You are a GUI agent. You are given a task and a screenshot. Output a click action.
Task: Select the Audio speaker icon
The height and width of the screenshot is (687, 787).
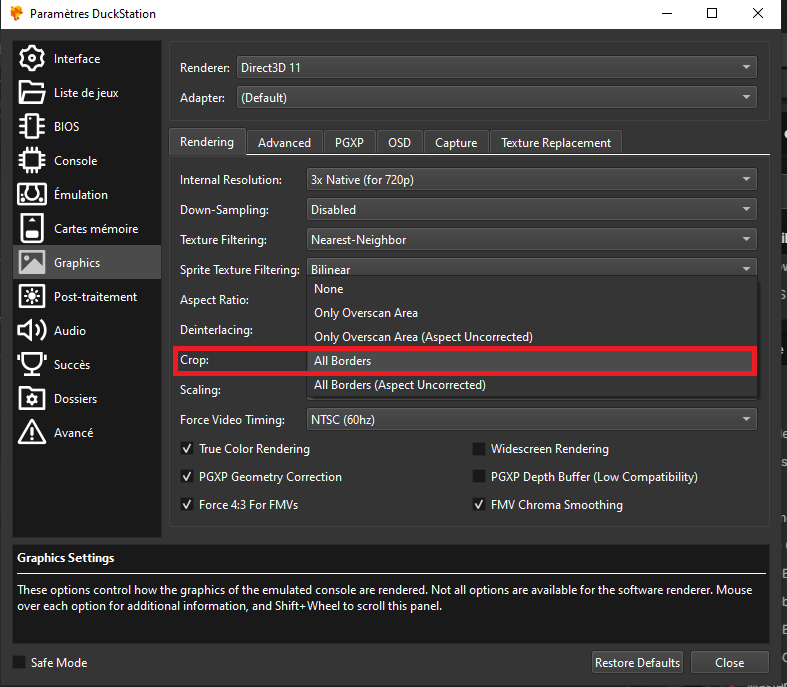click(32, 330)
